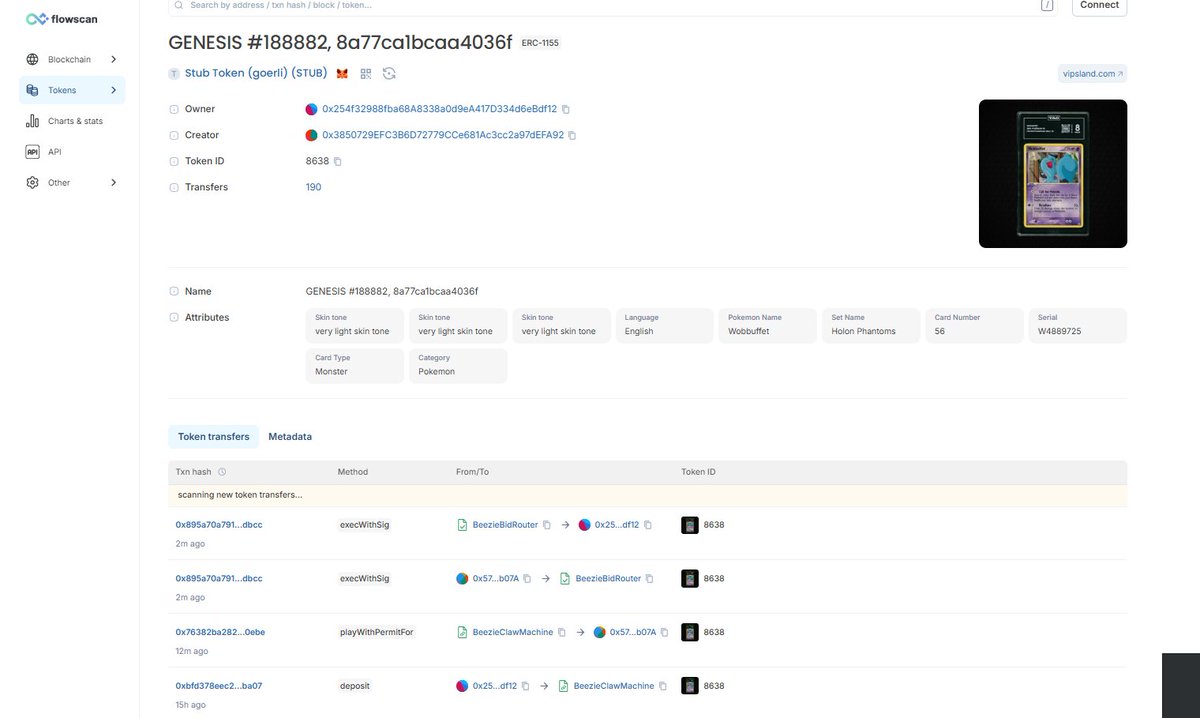Click the Language English attribute
The height and width of the screenshot is (718, 1200).
pos(665,324)
